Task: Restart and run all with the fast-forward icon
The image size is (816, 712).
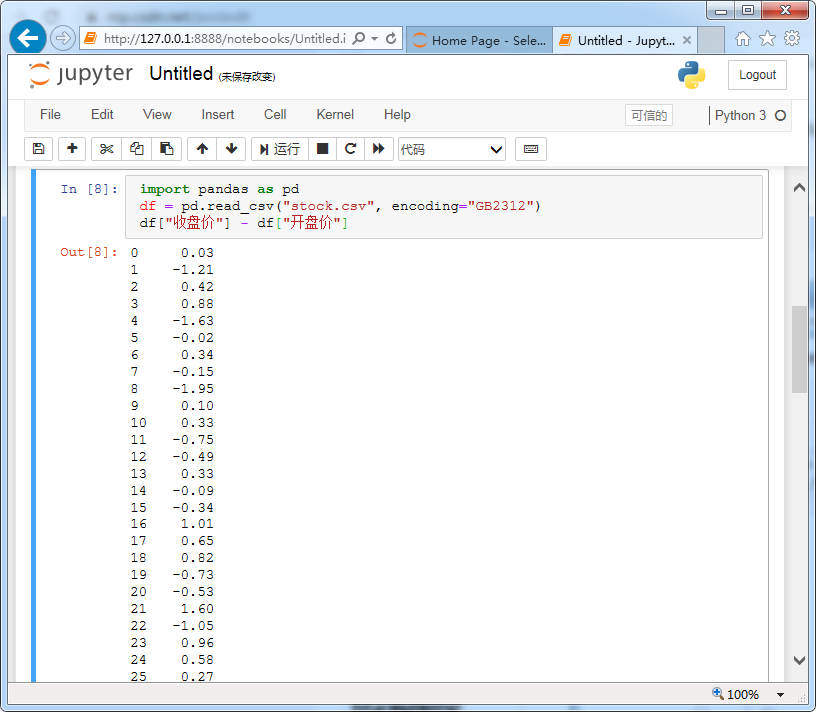Action: (379, 149)
